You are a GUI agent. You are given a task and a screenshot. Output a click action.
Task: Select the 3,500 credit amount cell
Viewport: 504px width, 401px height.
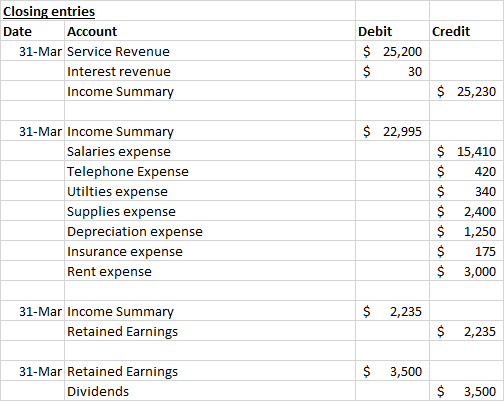click(466, 391)
